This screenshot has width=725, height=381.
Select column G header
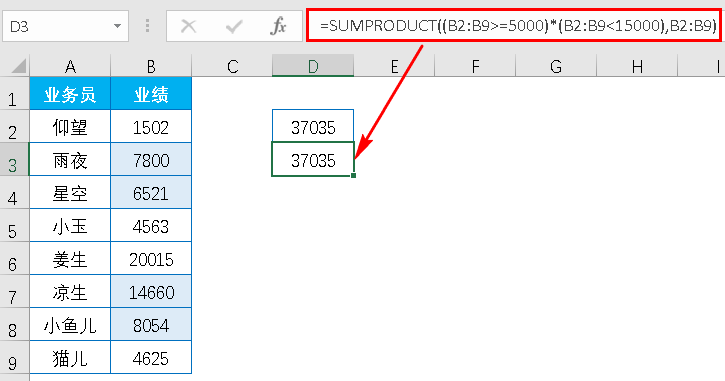556,66
